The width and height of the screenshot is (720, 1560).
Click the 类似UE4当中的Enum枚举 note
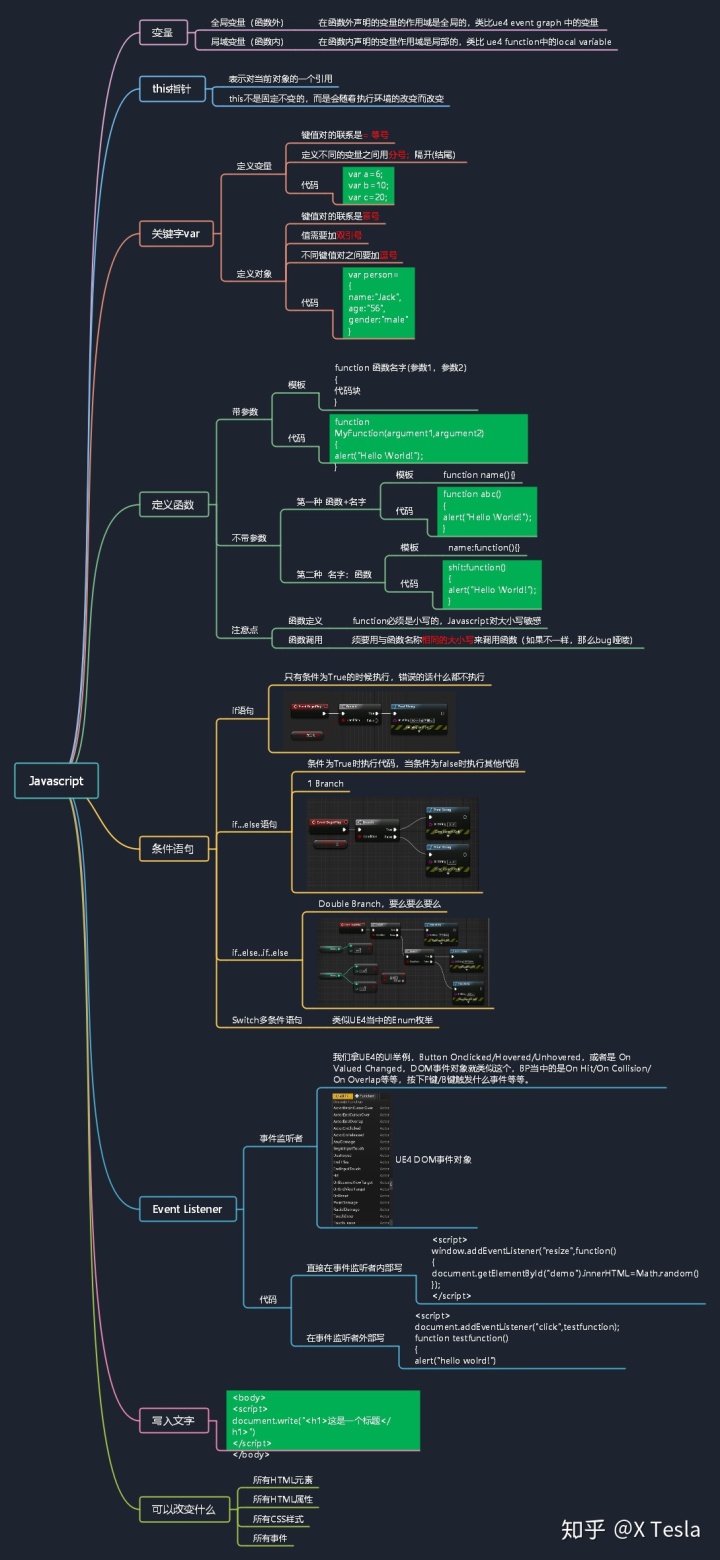[x=383, y=1020]
